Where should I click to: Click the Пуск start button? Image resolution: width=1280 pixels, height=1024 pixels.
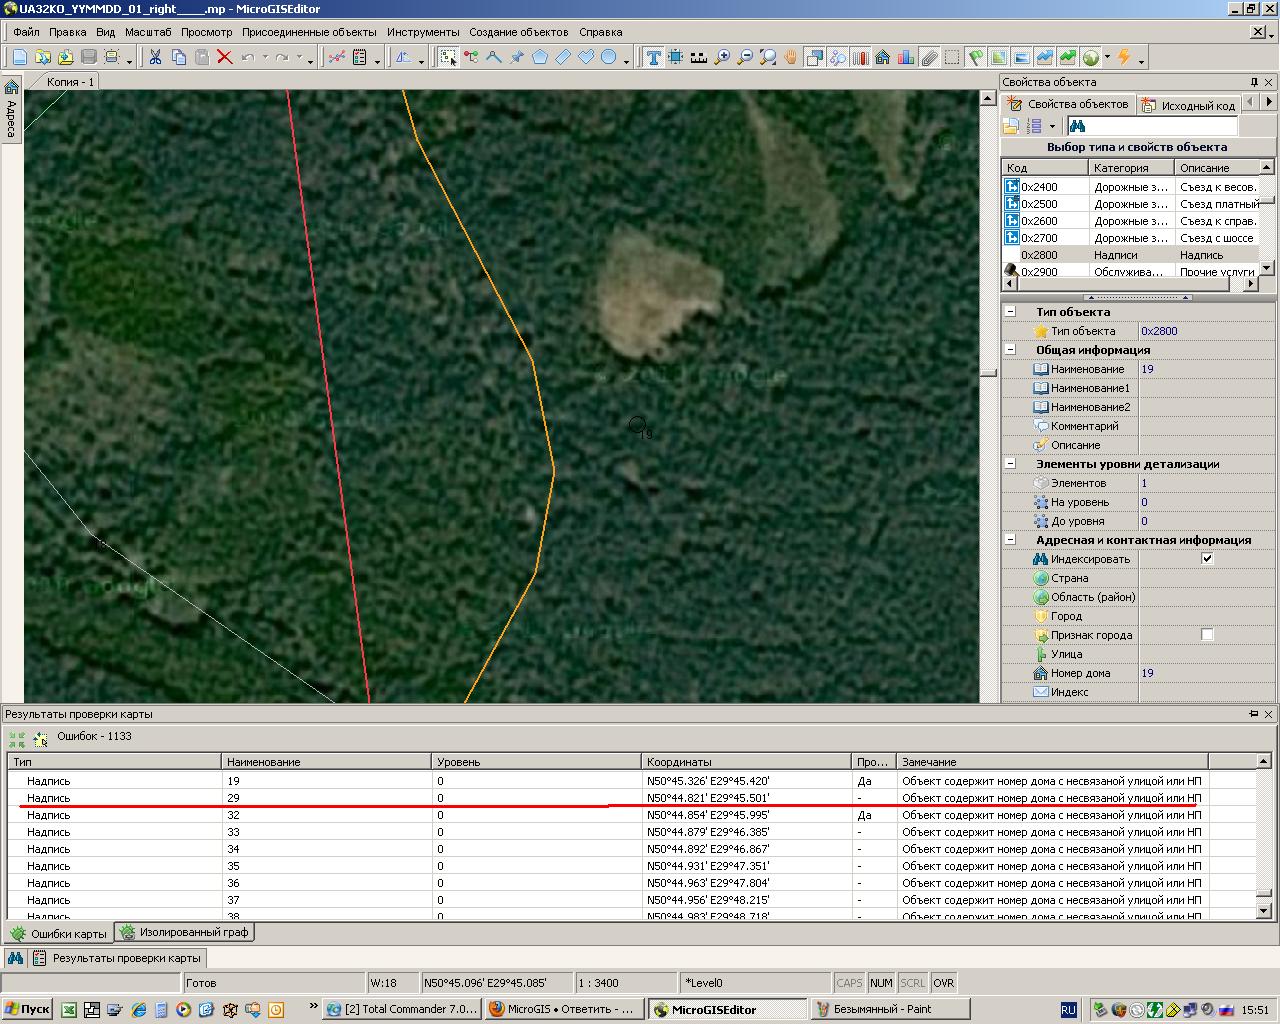pyautogui.click(x=27, y=1009)
